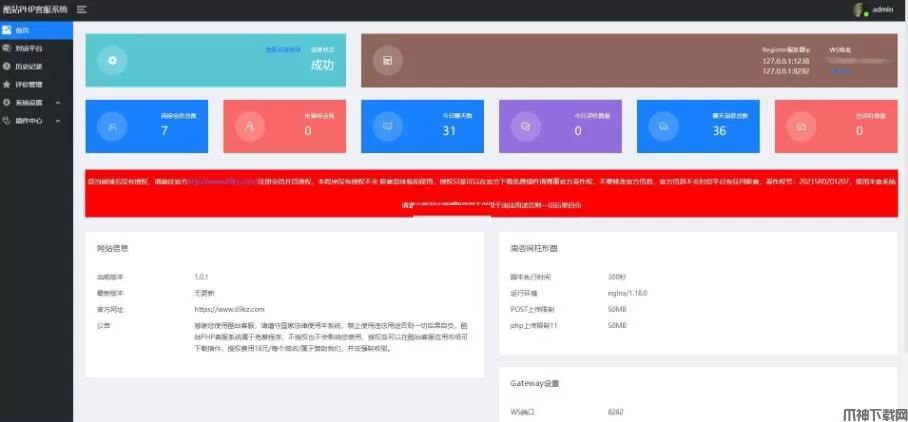Click the 0 value on the purple card
The image size is (908, 422).
(x=578, y=131)
